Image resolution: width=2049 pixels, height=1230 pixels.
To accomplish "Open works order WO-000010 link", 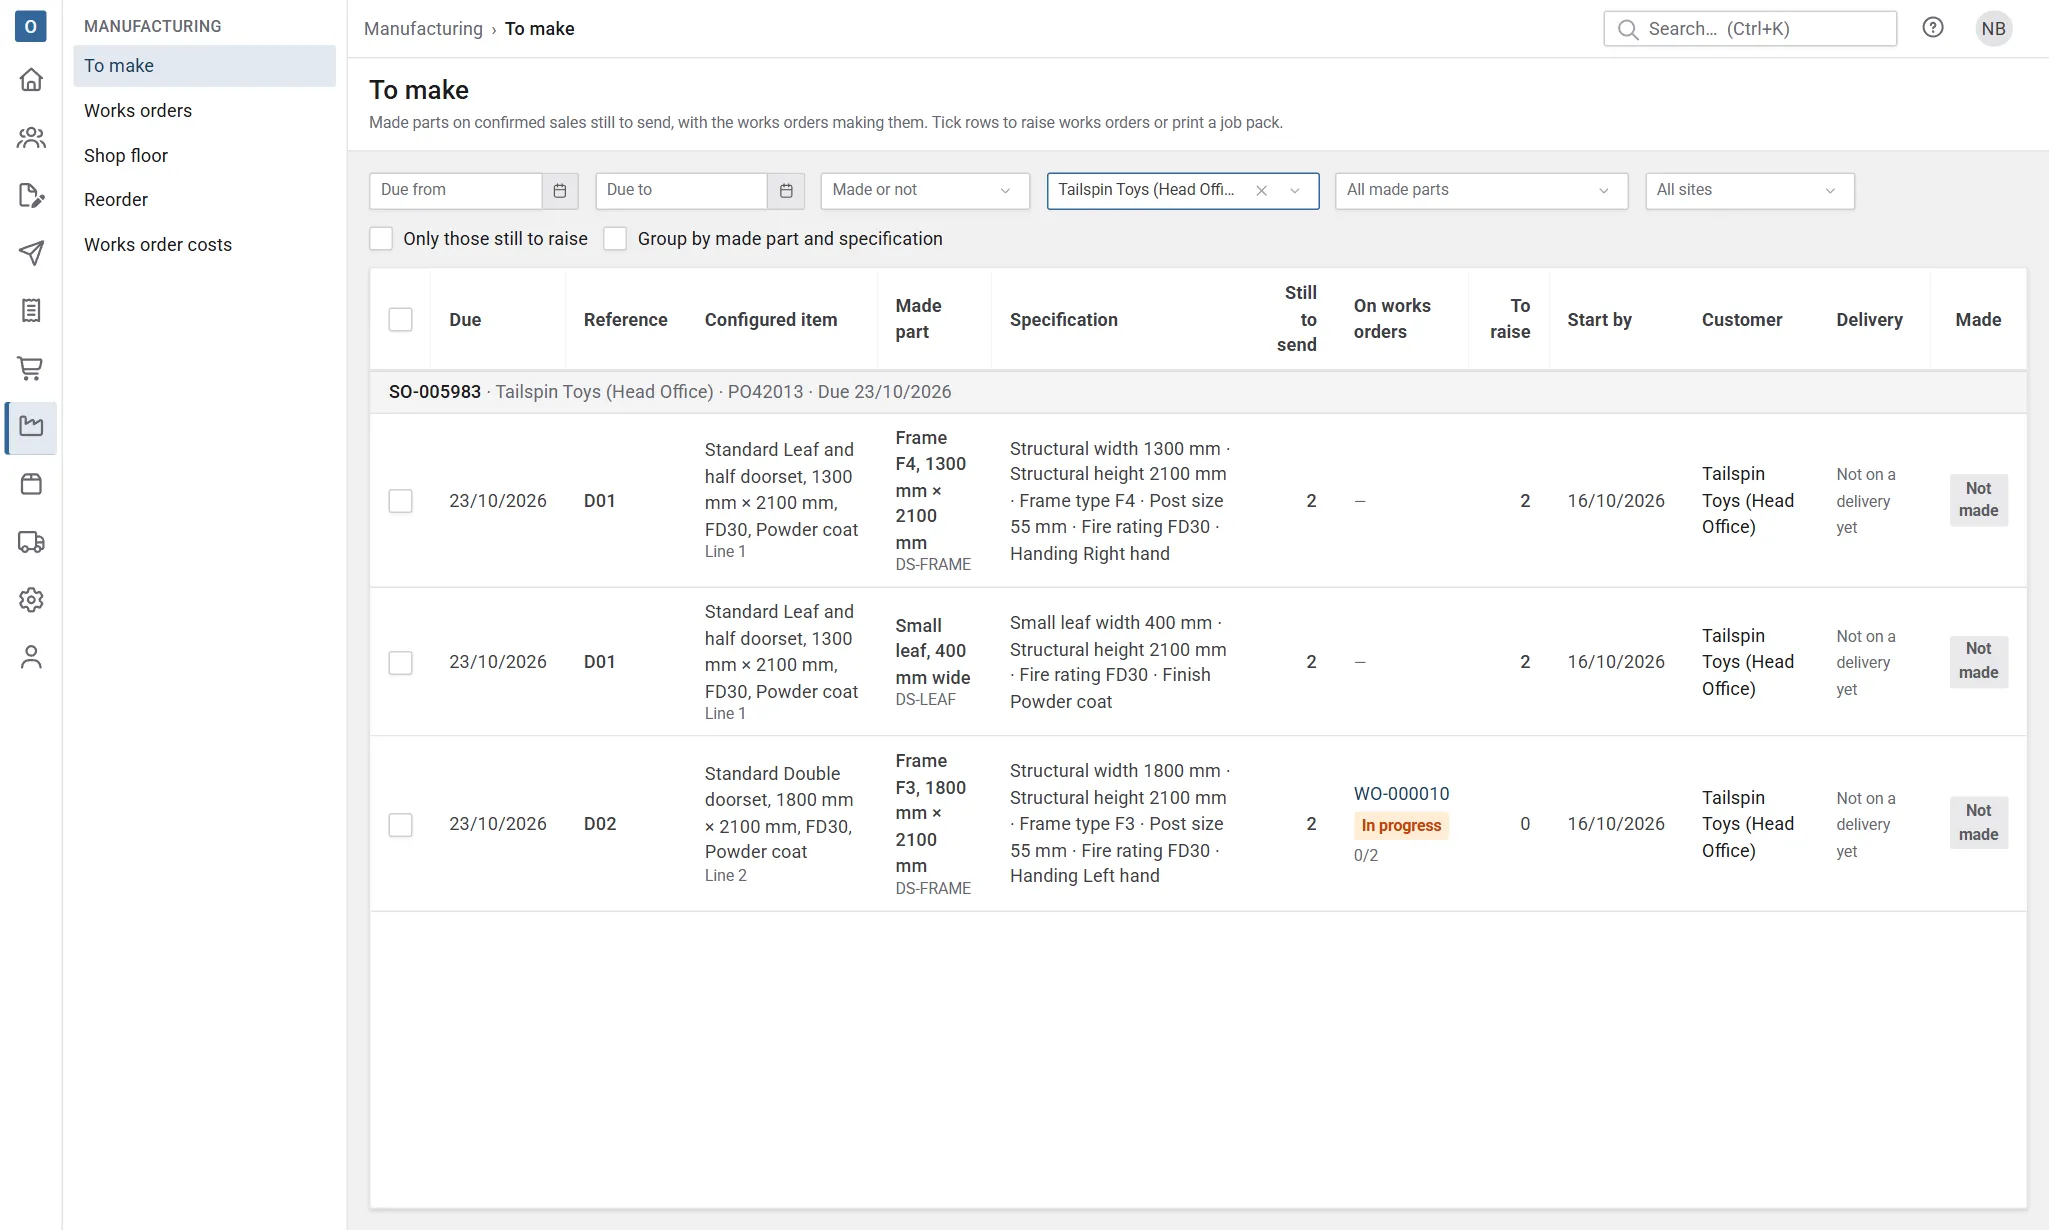I will coord(1401,794).
